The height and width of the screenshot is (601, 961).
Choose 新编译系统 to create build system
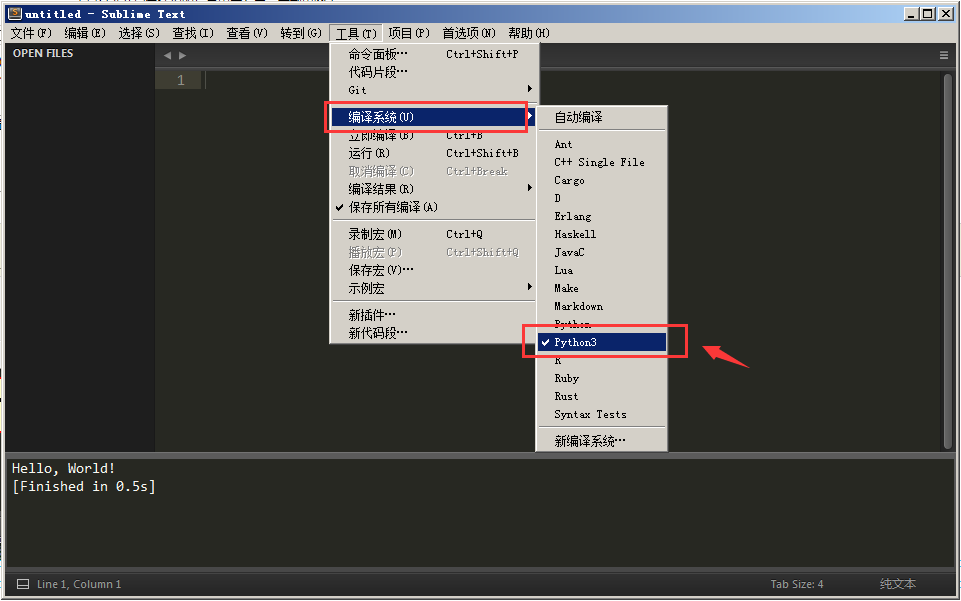(602, 440)
